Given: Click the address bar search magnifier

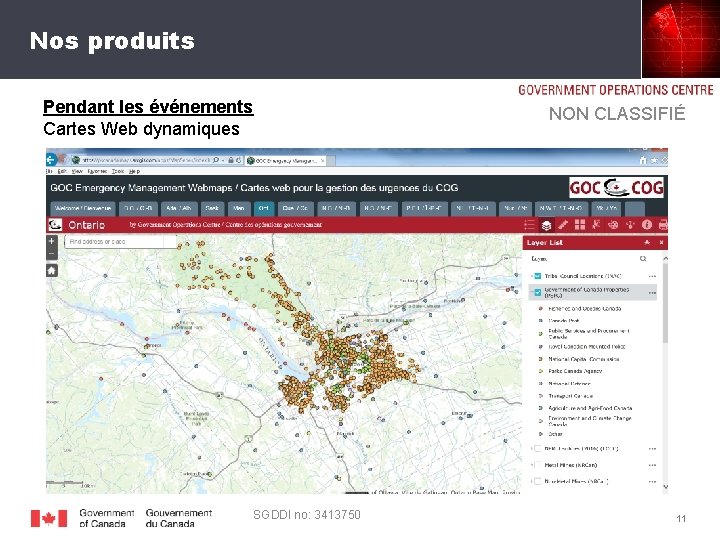Looking at the screenshot, I should (216, 160).
